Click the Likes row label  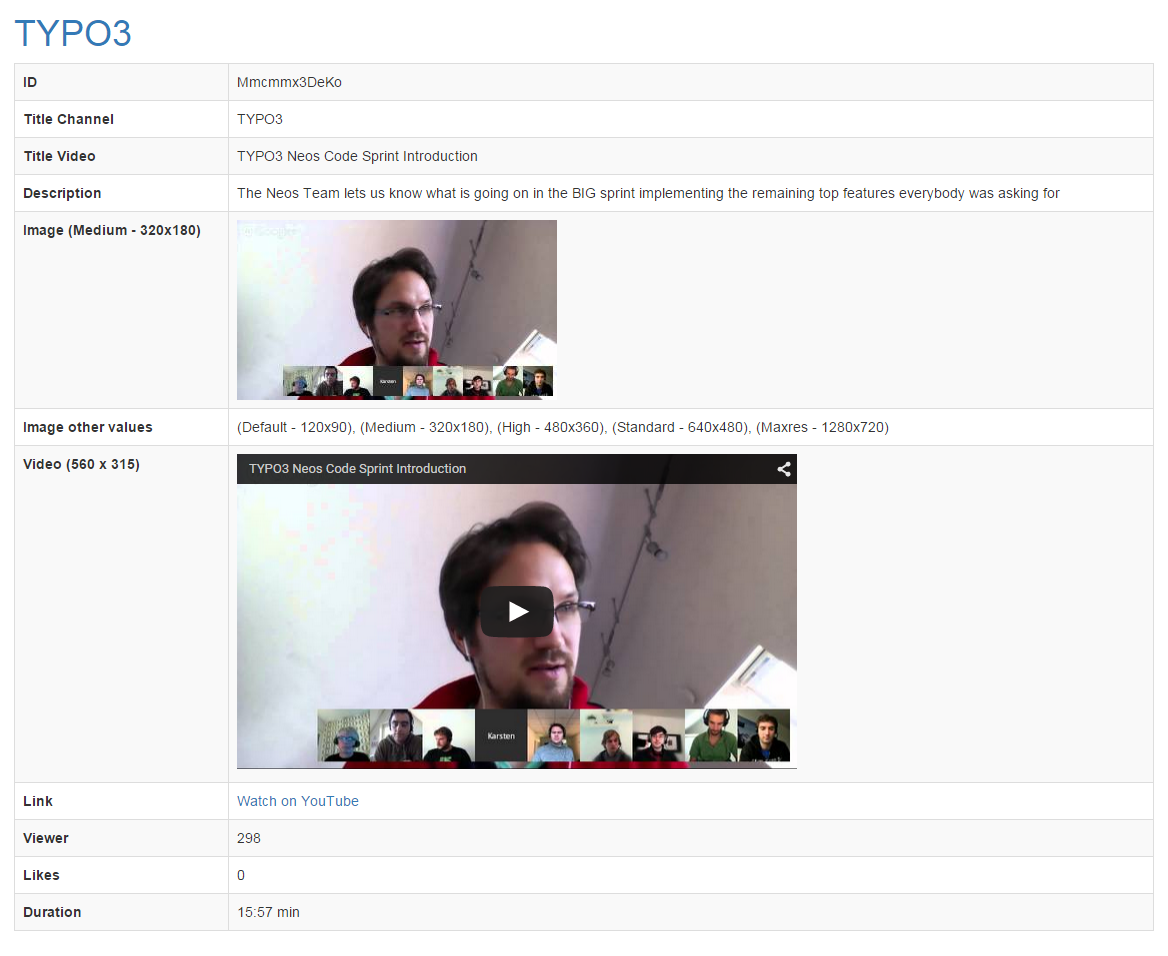[41, 876]
